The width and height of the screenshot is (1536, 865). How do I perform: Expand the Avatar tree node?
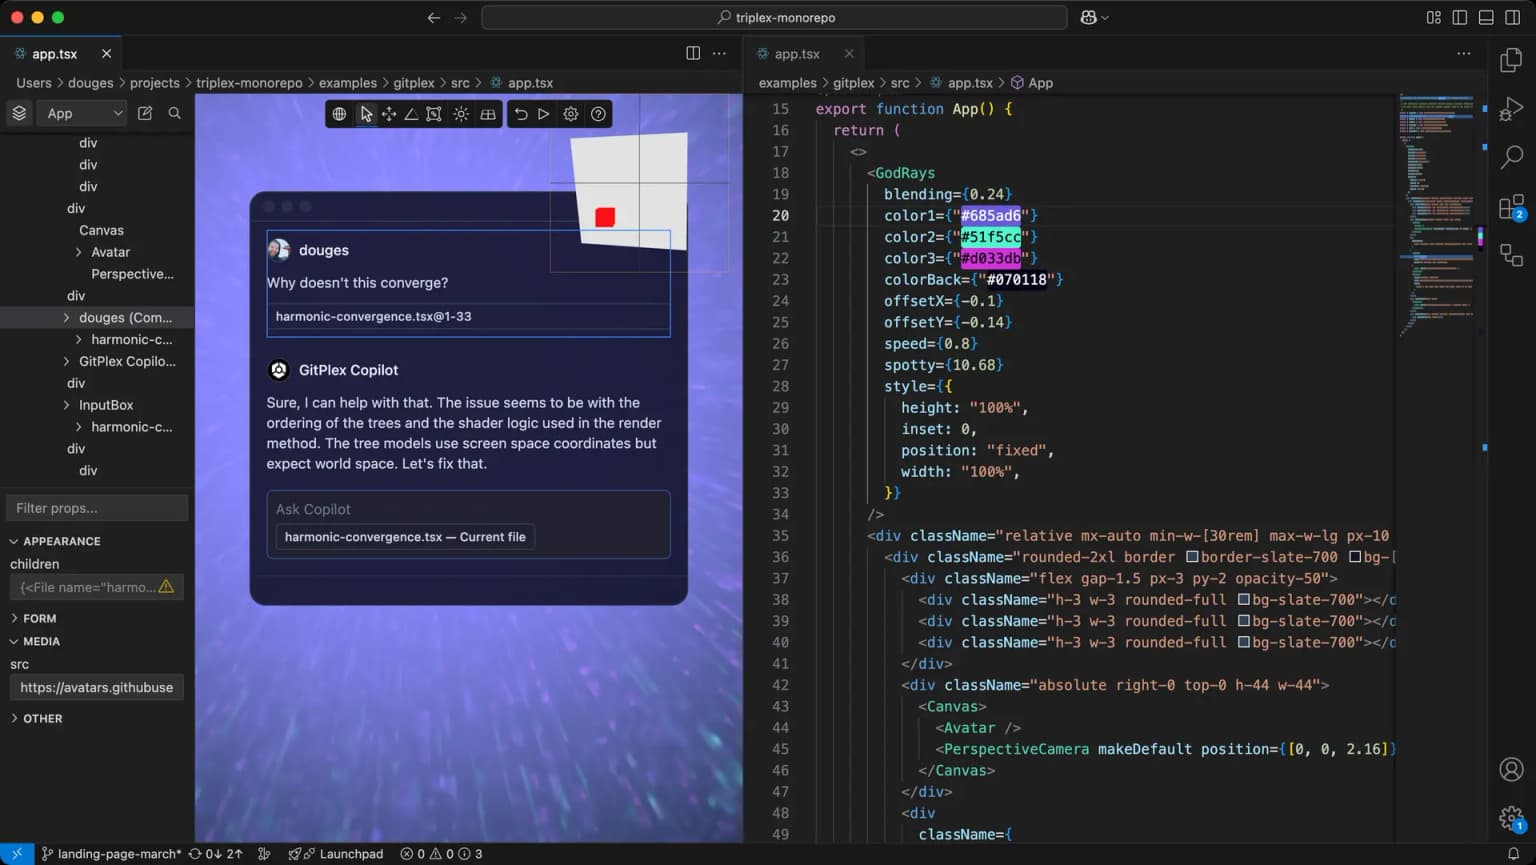79,252
